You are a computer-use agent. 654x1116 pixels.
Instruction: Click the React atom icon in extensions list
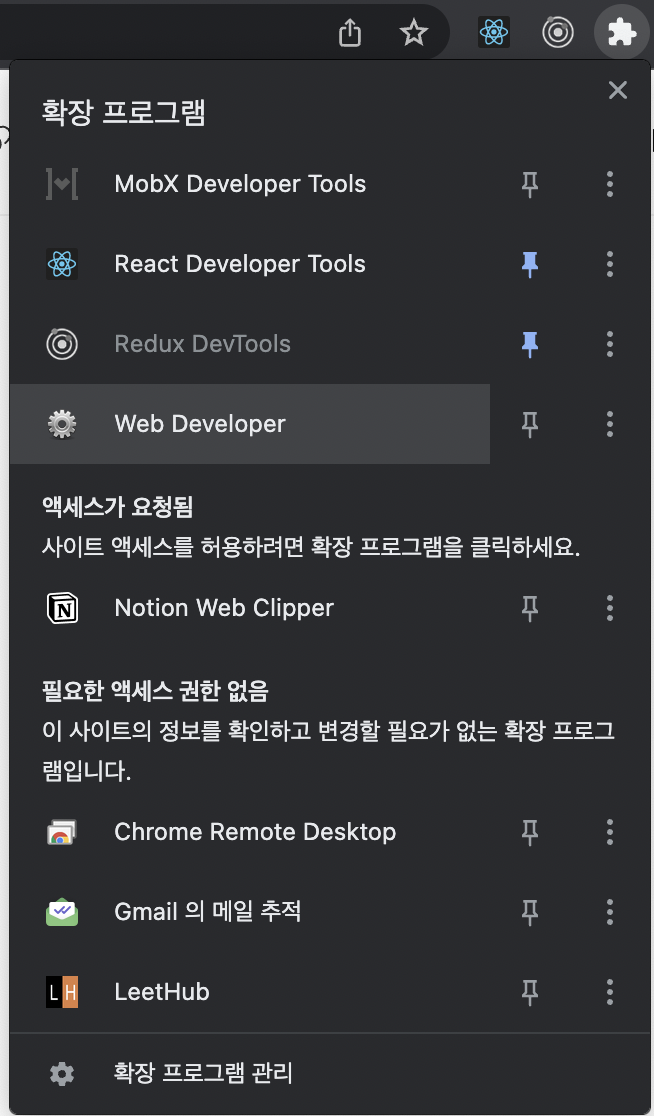62,264
